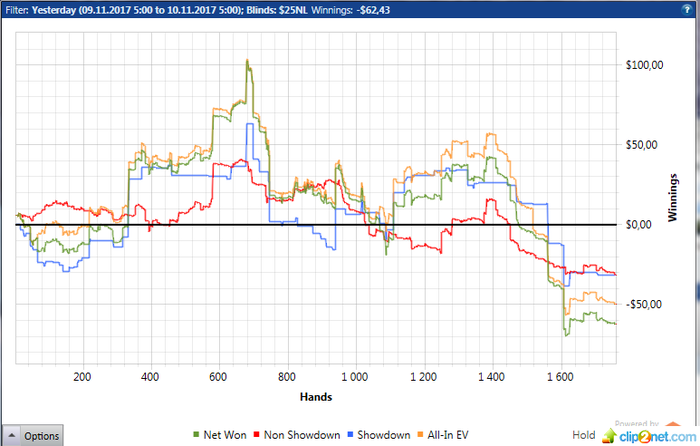
Task: Click the Winnings vertical axis title
Action: (x=672, y=198)
